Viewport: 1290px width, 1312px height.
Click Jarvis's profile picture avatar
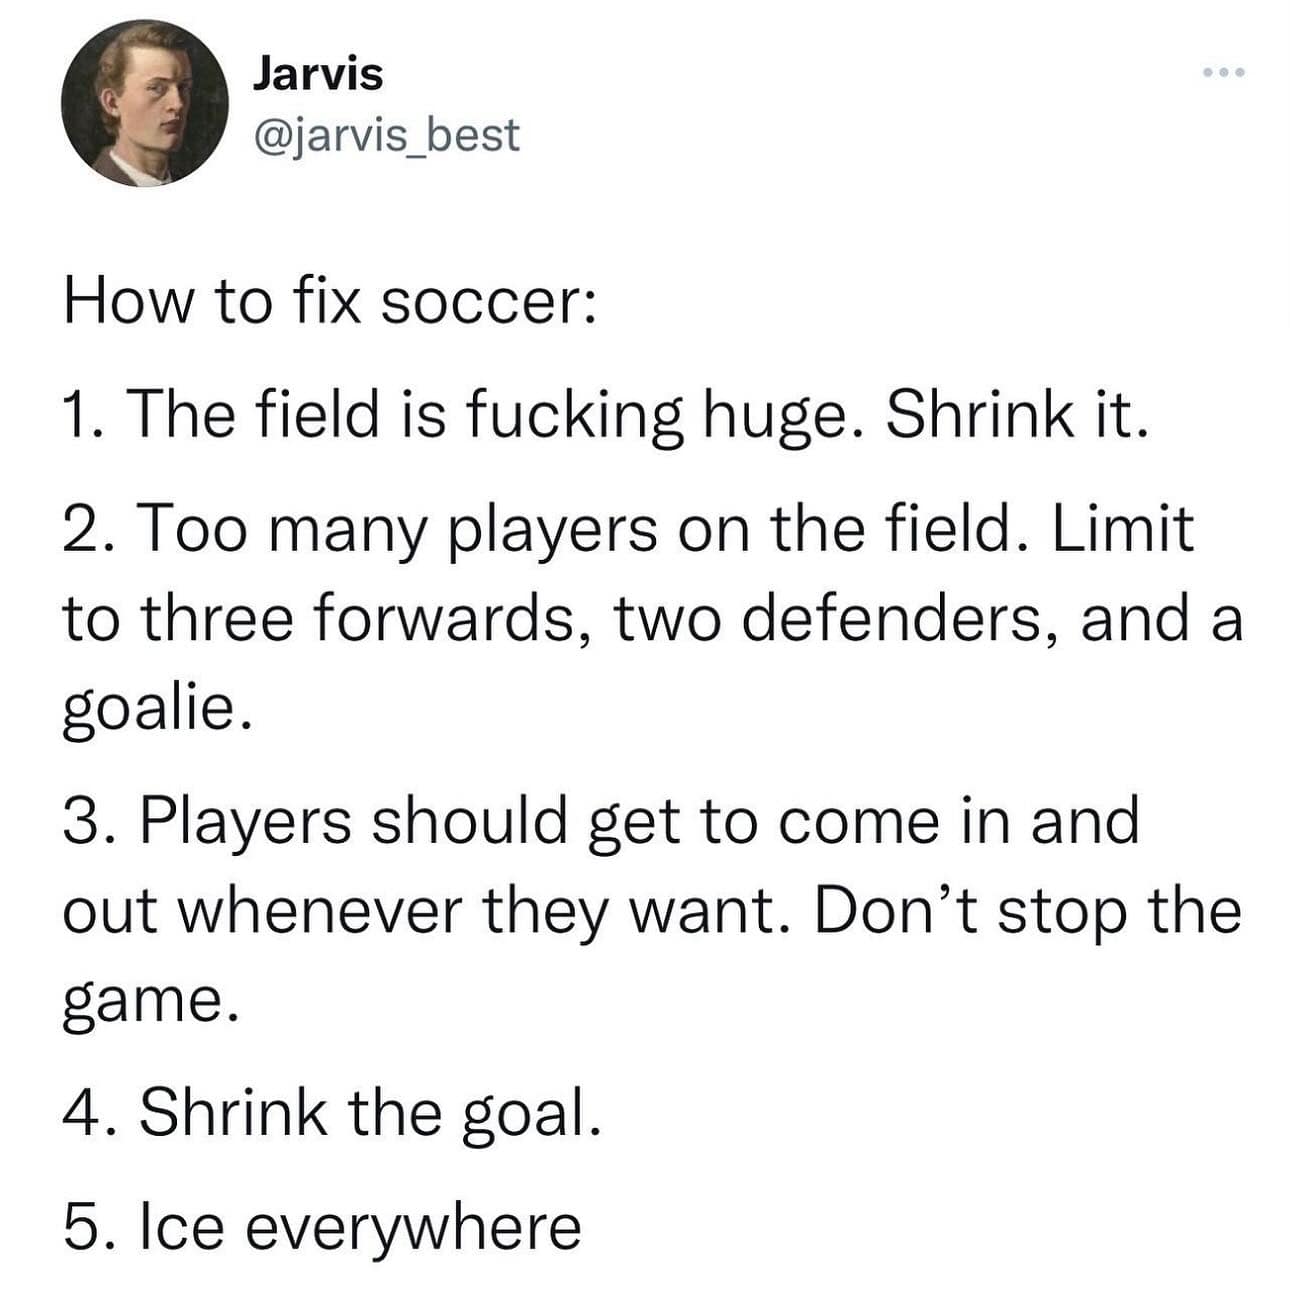coord(144,103)
